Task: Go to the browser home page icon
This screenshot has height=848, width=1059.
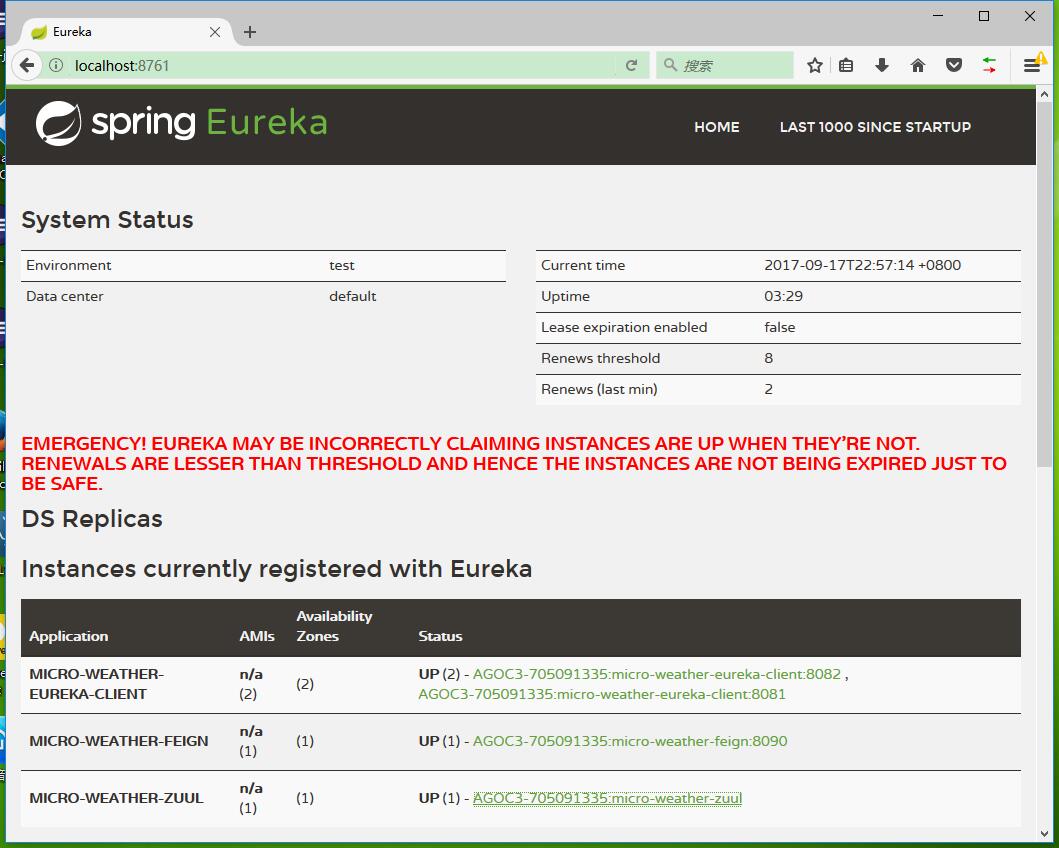Action: coord(917,66)
